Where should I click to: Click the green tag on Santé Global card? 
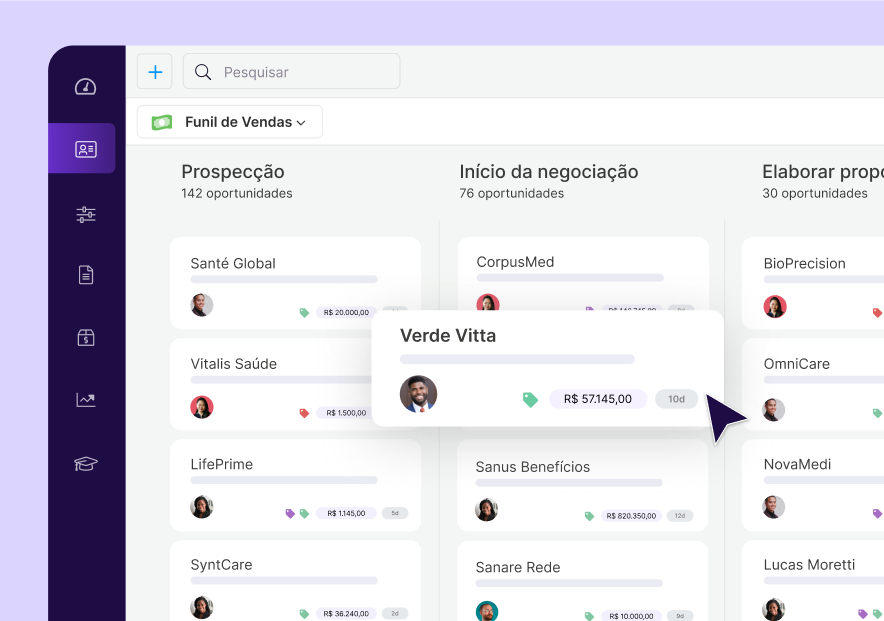[x=304, y=312]
